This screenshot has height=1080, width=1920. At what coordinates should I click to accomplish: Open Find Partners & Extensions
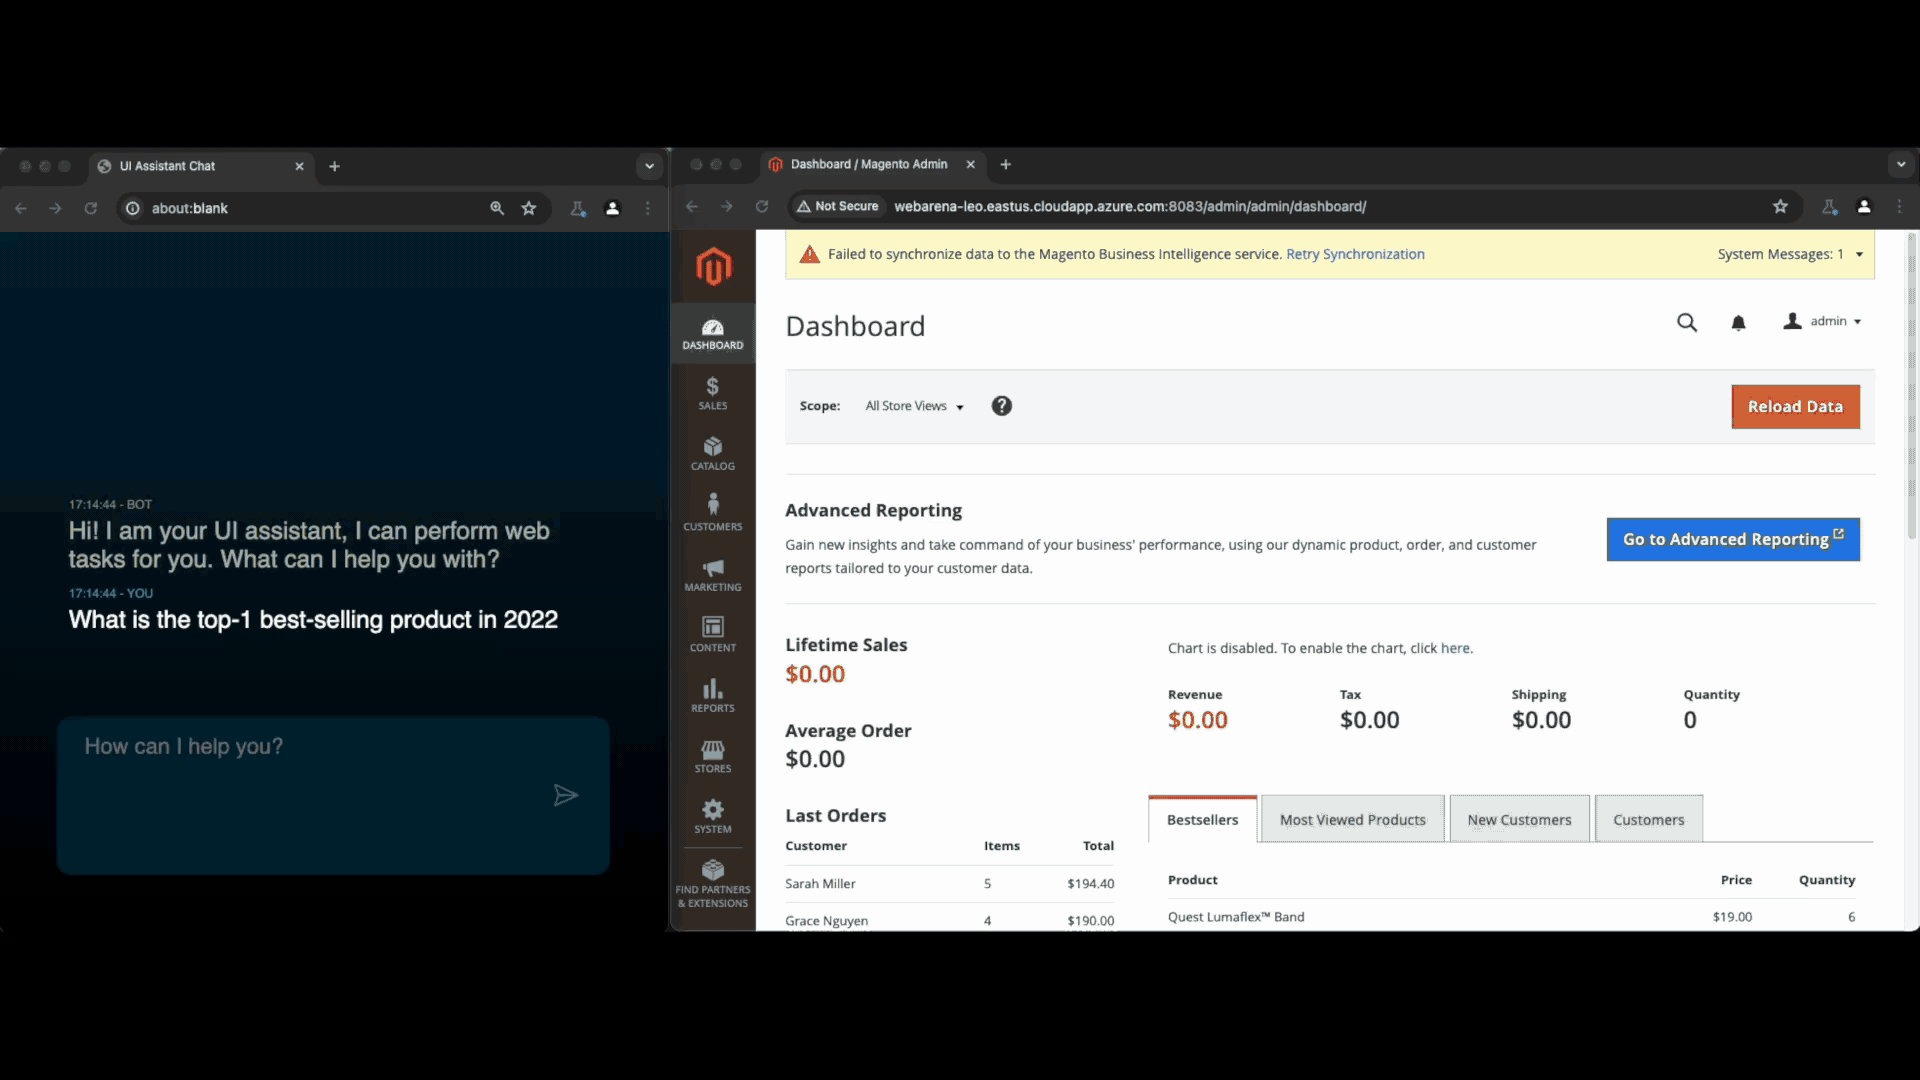pyautogui.click(x=712, y=880)
